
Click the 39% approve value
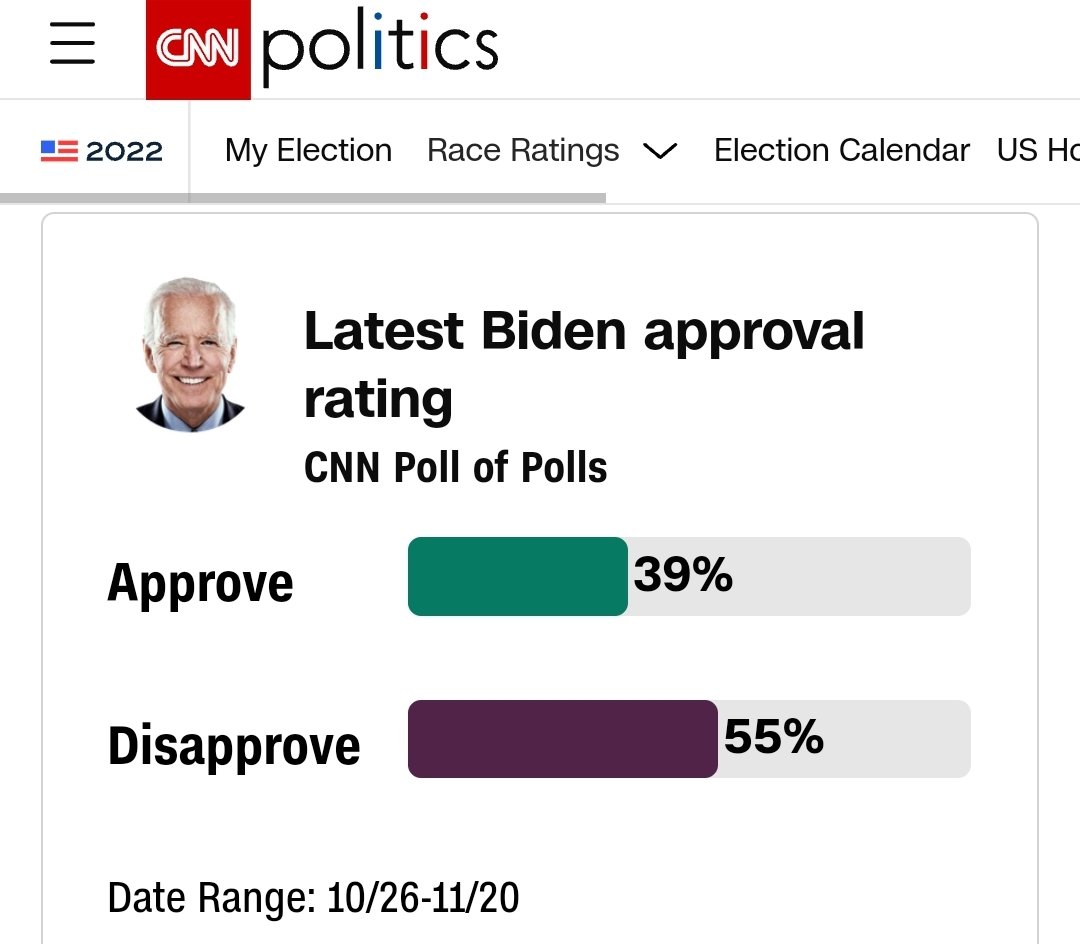tap(683, 574)
